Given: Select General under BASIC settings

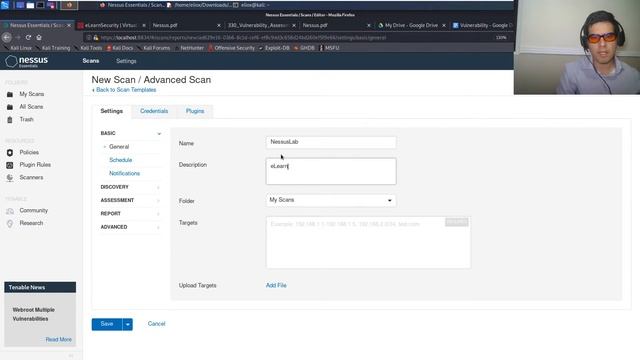Looking at the screenshot, I should click(x=119, y=147).
